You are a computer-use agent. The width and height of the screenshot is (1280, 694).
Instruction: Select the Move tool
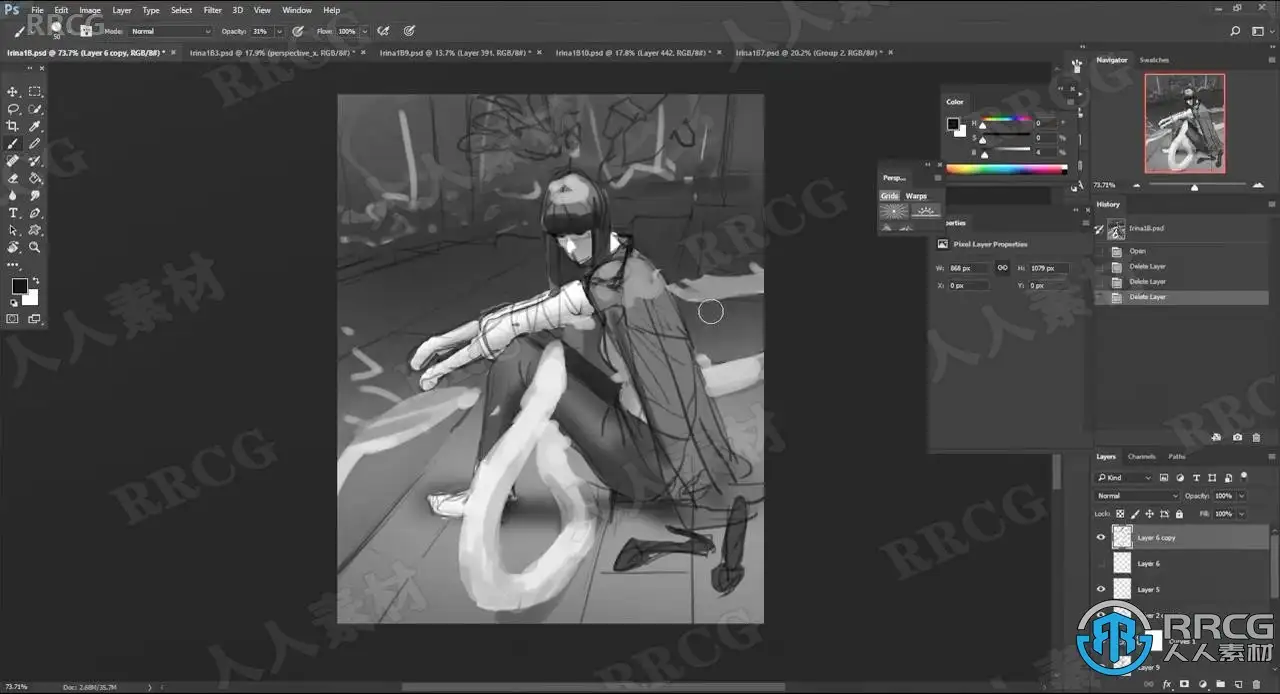[x=13, y=91]
